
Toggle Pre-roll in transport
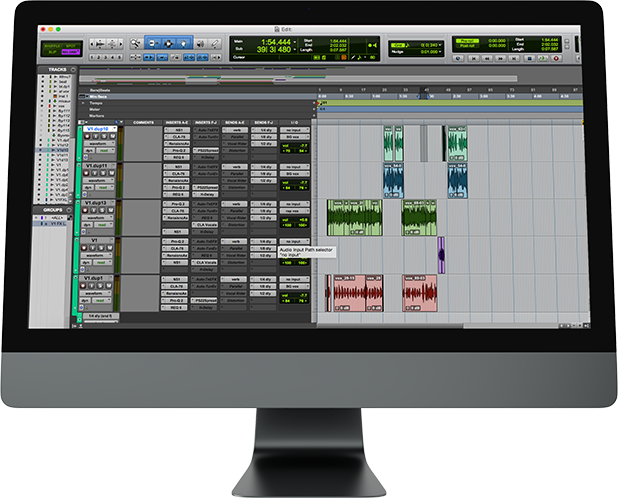click(x=467, y=41)
